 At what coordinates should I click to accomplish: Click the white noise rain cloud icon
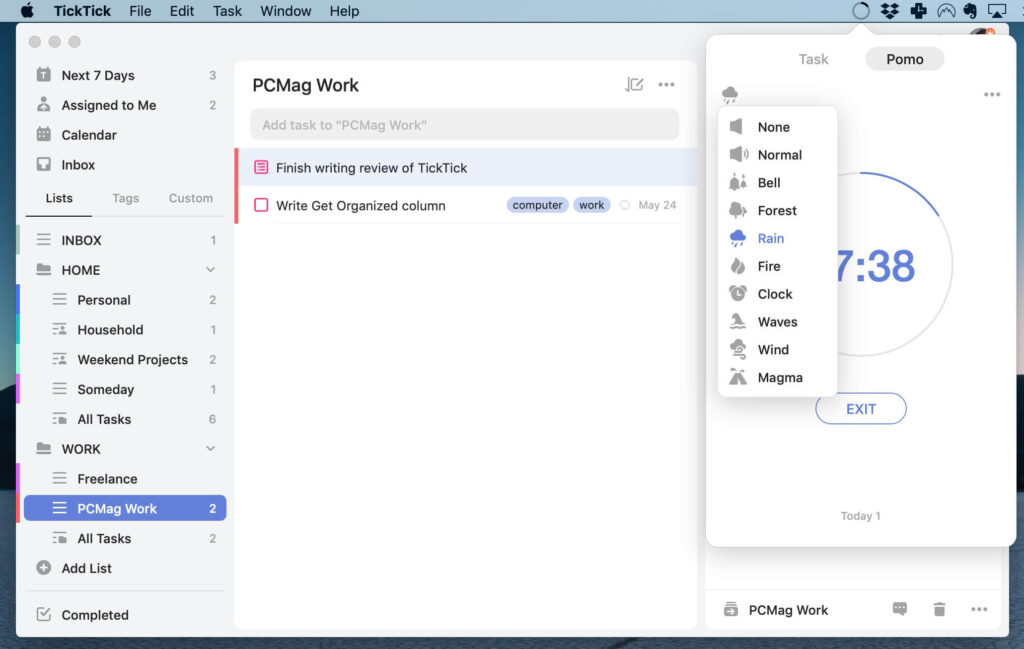point(729,95)
